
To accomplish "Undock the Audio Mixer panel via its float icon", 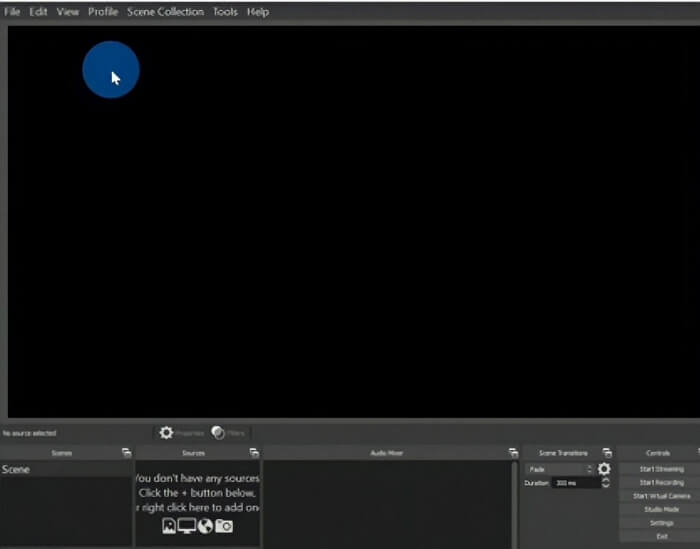I will (x=513, y=453).
